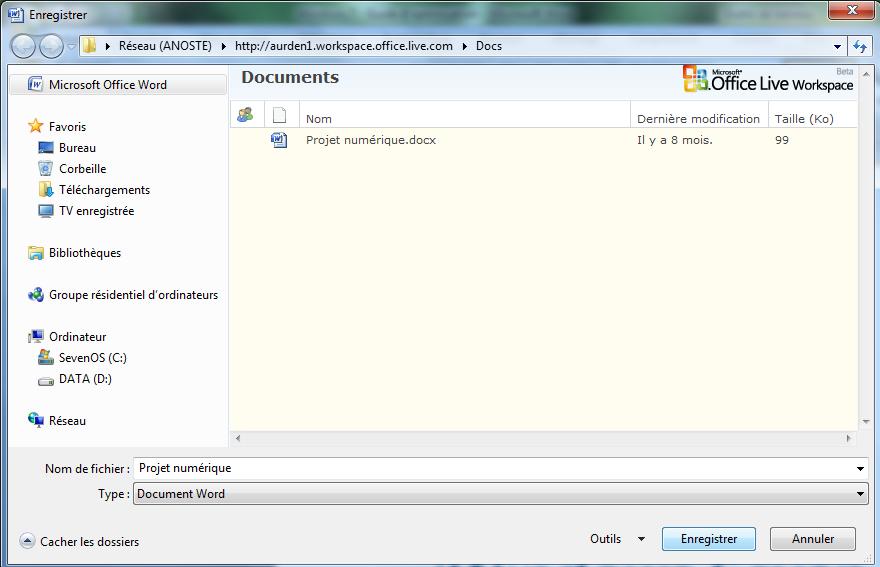
Task: Expand the arrow before Réseau (ANOSTE) breadcrumb
Action: click(x=107, y=46)
